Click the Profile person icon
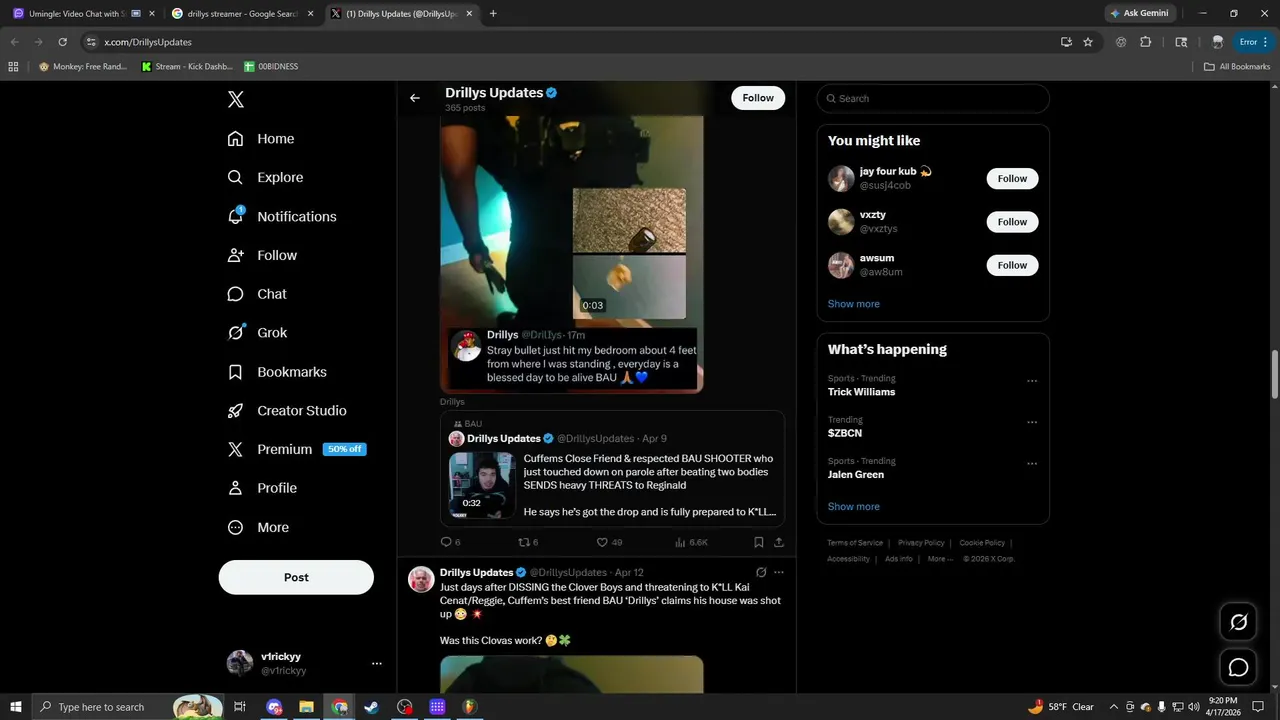The height and width of the screenshot is (720, 1280). [236, 488]
